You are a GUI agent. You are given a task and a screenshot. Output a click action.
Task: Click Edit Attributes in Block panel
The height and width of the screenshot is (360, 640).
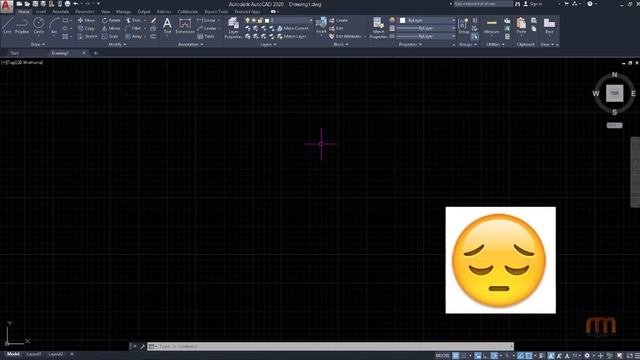pos(345,36)
